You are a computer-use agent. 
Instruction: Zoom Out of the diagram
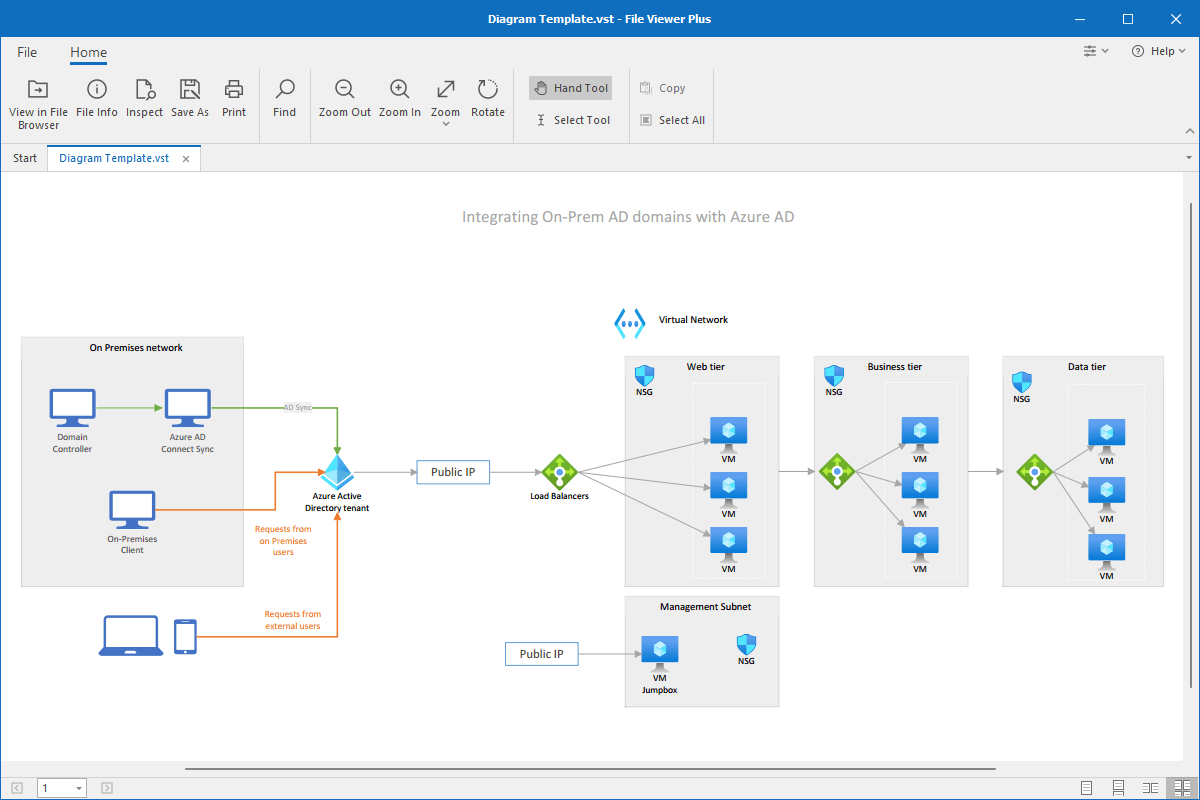pos(345,99)
